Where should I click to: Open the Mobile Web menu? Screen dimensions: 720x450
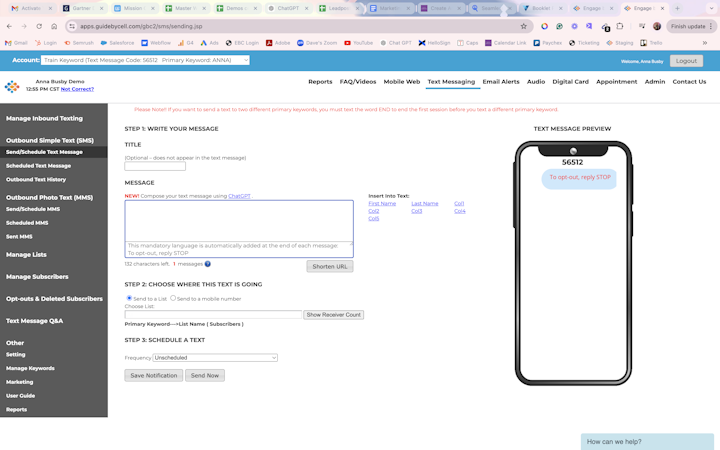402,82
